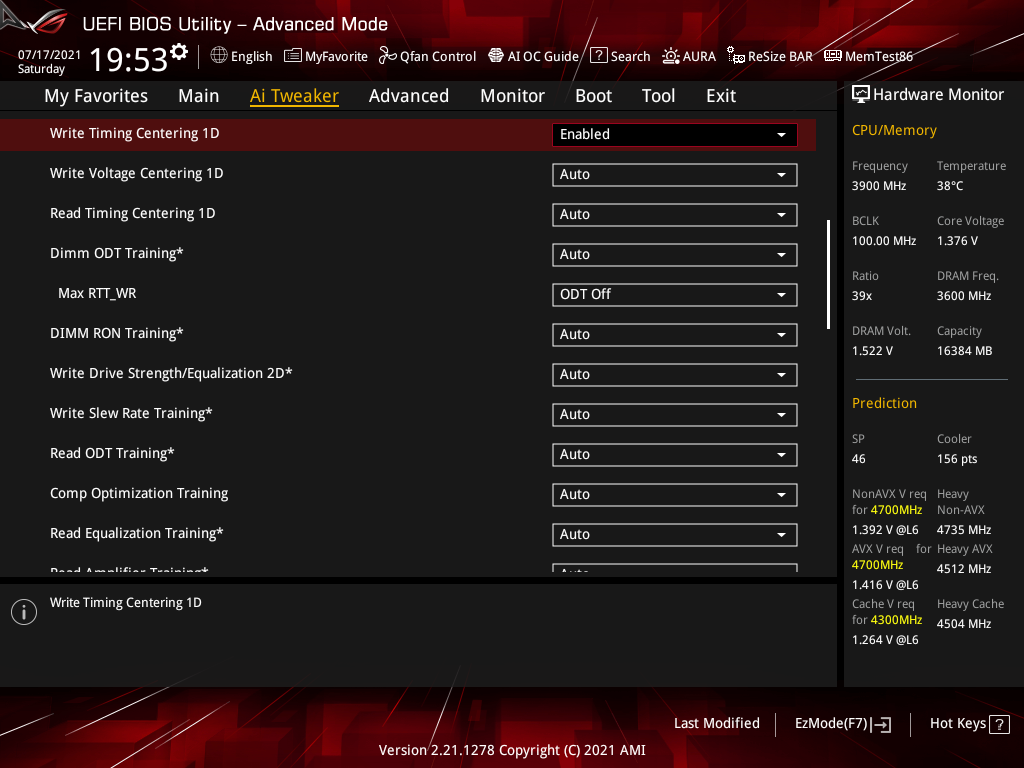Select the Read Timing Centering 1D label

coord(133,213)
